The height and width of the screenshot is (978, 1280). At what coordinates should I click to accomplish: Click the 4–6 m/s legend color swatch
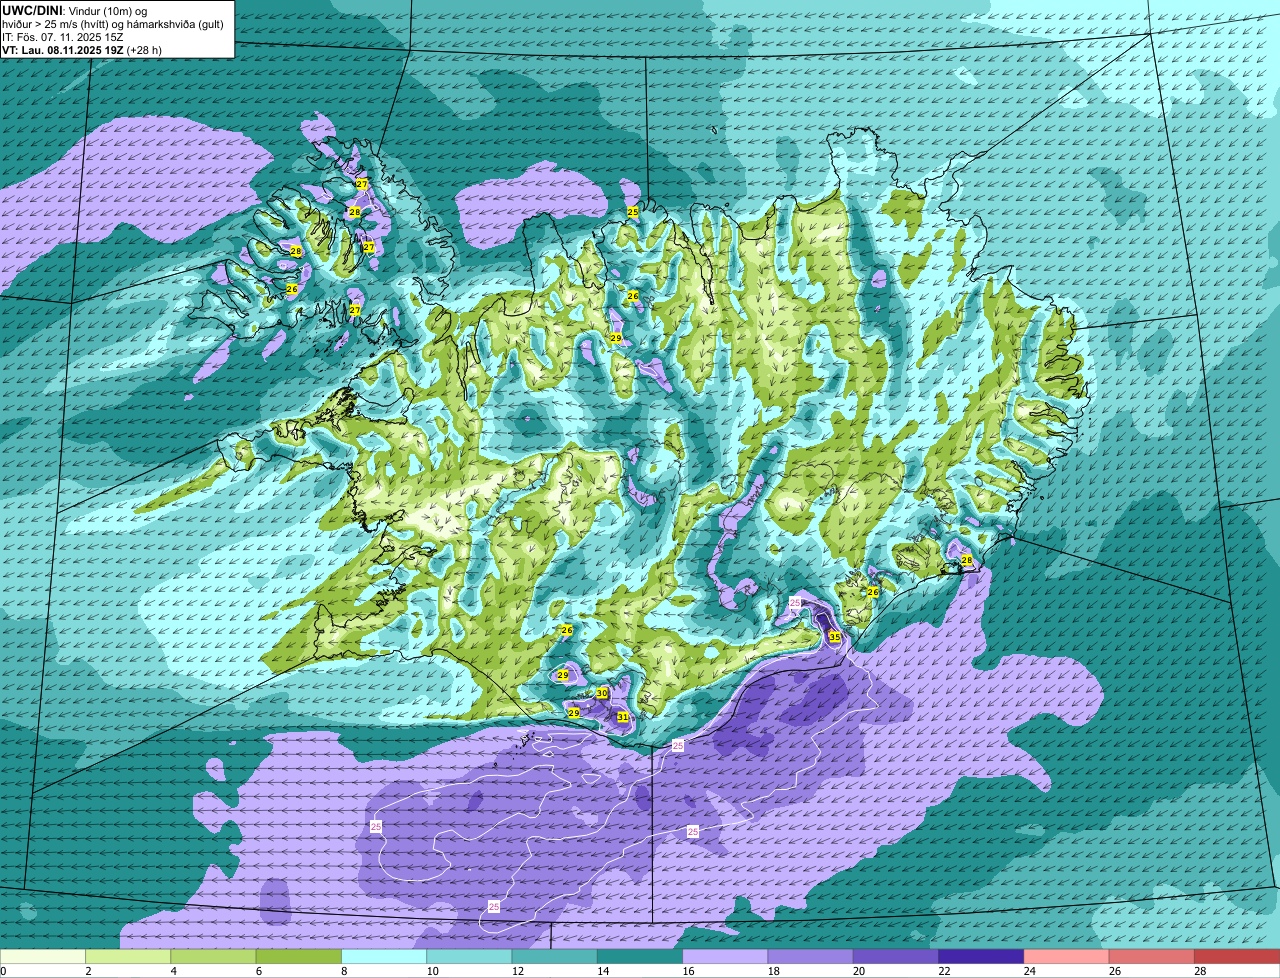[x=213, y=956]
